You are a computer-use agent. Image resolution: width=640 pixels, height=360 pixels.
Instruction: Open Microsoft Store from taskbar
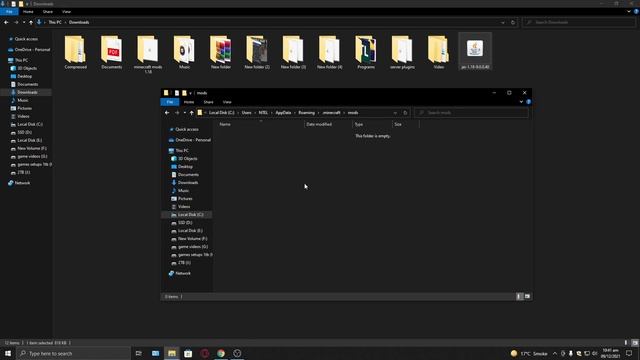click(188, 353)
